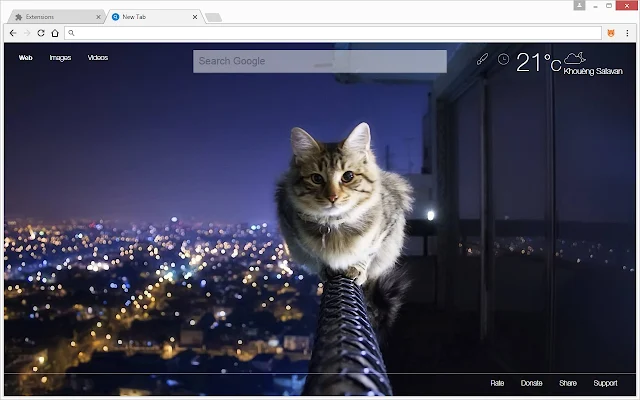
Task: Click the clock icon near weather
Action: click(x=503, y=59)
